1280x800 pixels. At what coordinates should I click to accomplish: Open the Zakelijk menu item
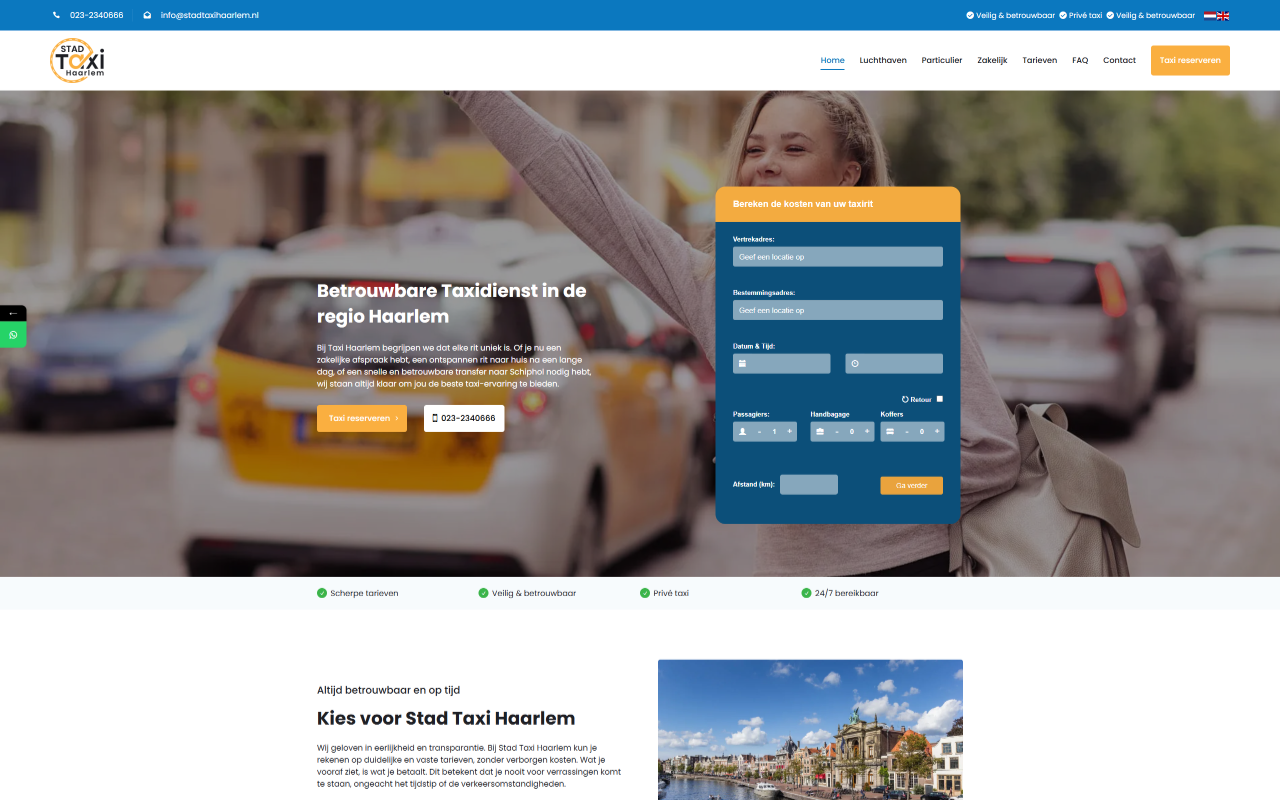pos(992,60)
